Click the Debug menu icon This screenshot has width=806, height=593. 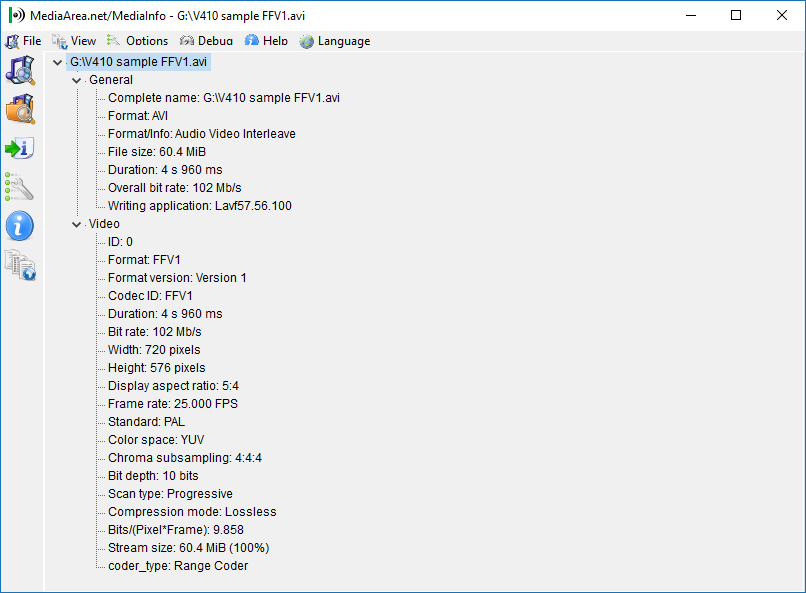point(187,41)
